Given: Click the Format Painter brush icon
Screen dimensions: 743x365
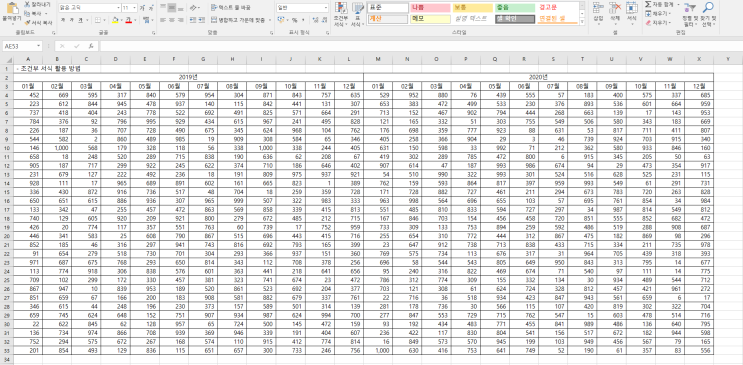Looking at the screenshot, I should click(27, 22).
